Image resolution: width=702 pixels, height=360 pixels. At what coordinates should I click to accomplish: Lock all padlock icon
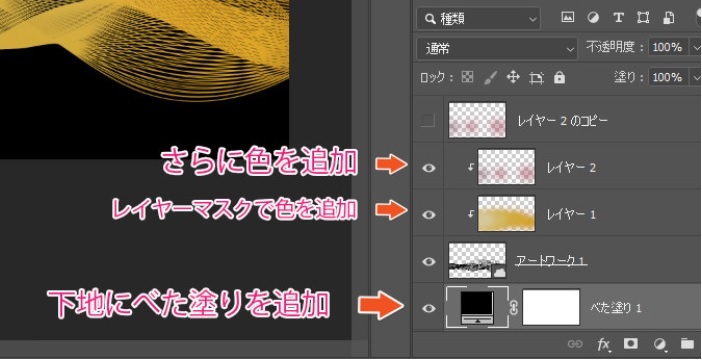tap(559, 77)
